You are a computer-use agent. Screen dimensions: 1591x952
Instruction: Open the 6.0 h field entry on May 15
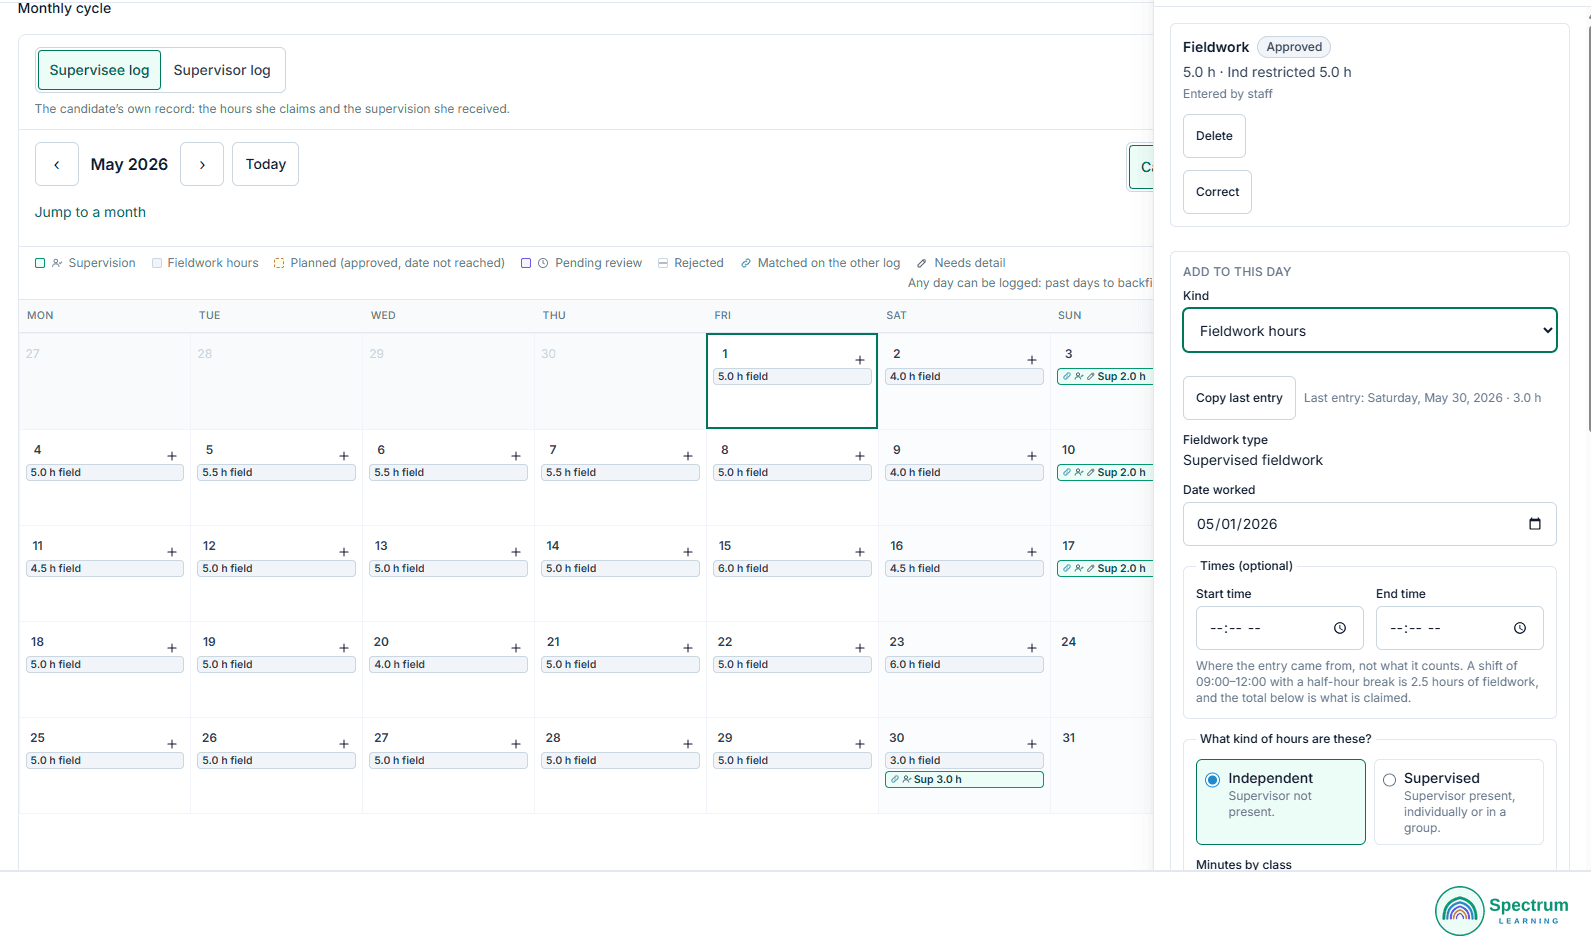(792, 569)
